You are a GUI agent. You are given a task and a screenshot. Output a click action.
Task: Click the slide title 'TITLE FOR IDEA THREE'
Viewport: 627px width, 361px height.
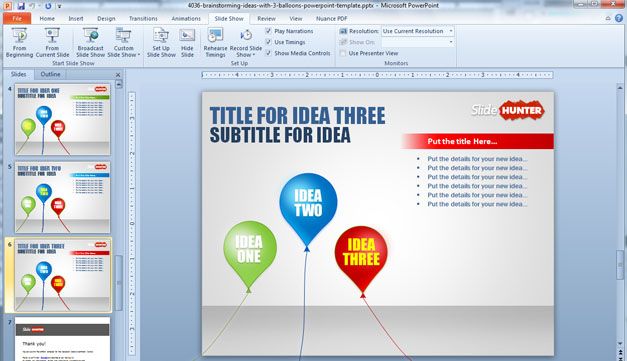(298, 116)
